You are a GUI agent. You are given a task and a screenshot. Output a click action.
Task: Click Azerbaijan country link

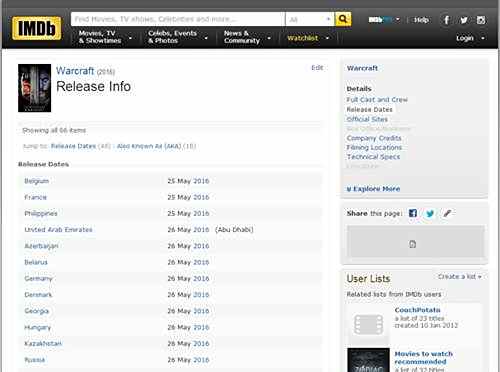pos(41,246)
